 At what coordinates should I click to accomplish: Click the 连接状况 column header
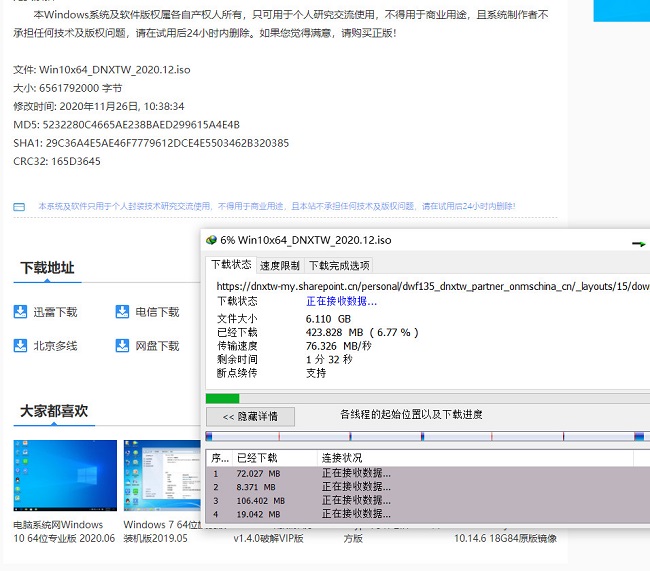(475, 458)
